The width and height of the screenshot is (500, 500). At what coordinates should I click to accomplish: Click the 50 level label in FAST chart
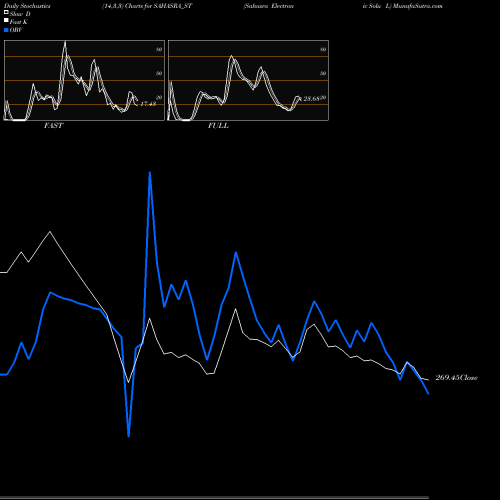pyautogui.click(x=159, y=73)
